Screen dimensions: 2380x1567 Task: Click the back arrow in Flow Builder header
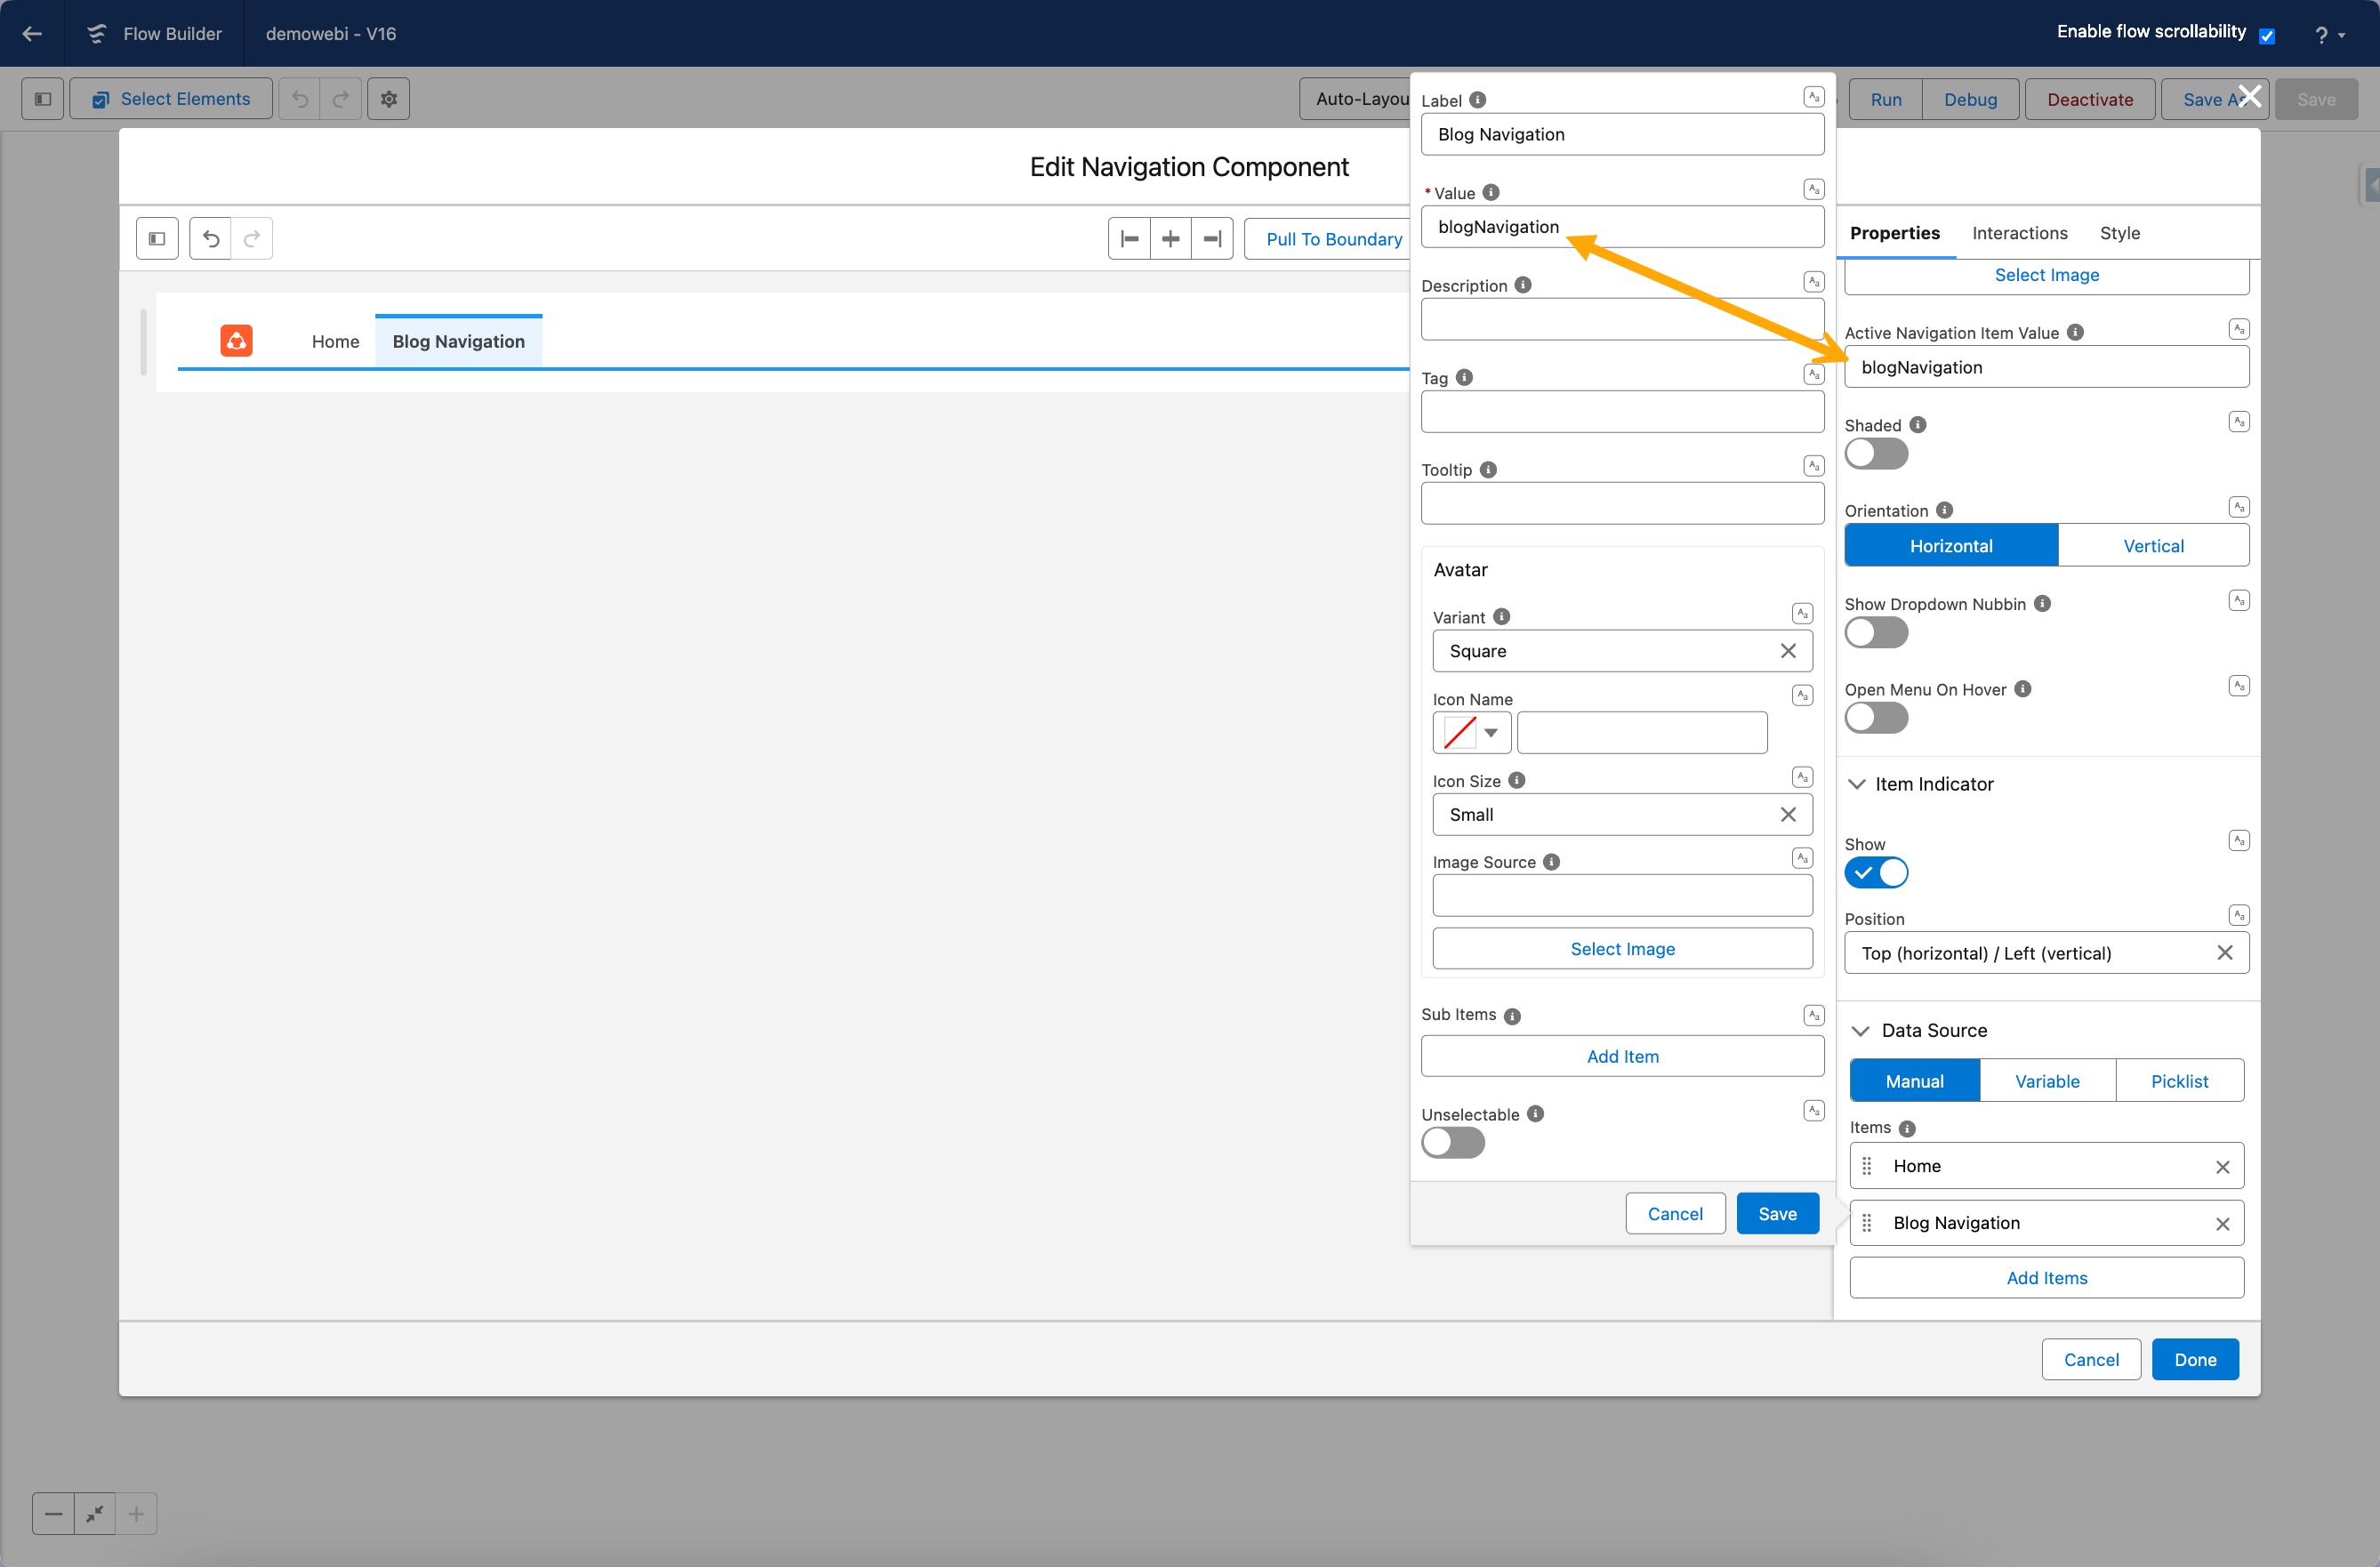coord(32,33)
